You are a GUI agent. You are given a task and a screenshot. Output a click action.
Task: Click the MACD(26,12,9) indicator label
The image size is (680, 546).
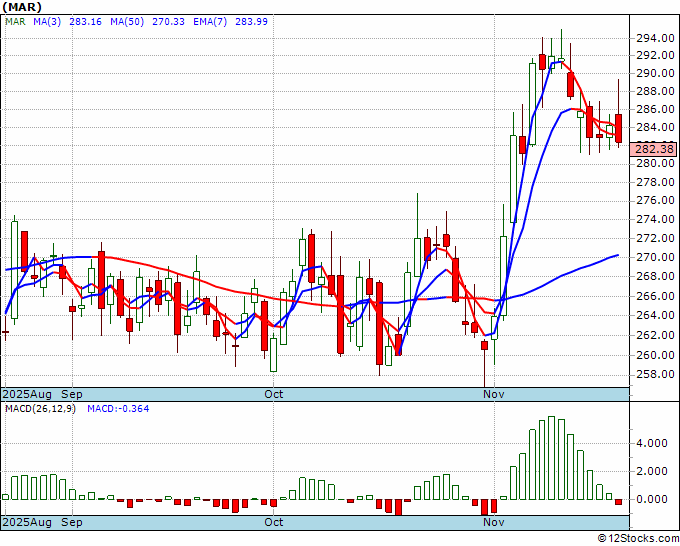click(40, 409)
